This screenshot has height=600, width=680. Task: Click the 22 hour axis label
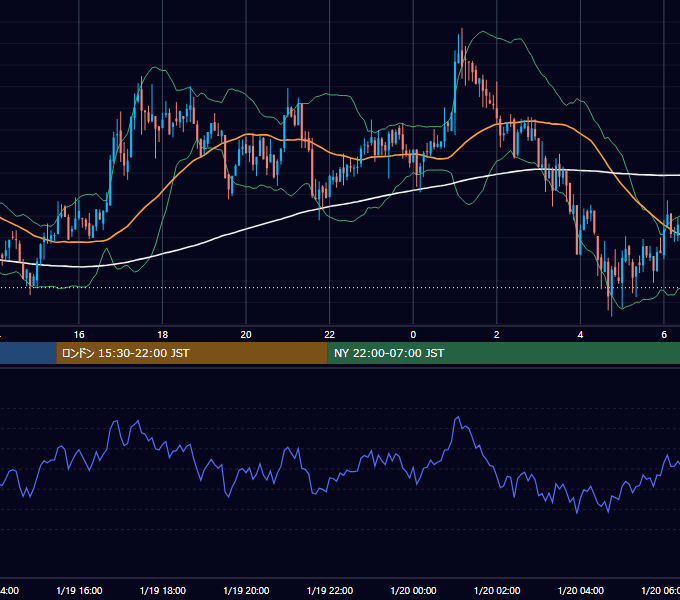point(330,335)
